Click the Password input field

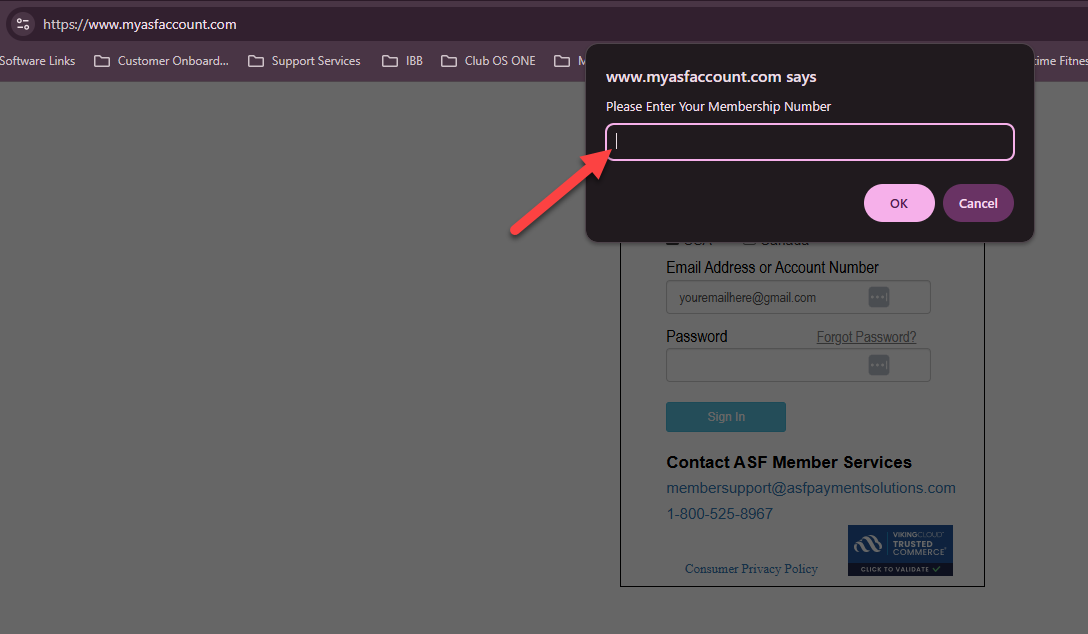click(x=798, y=365)
